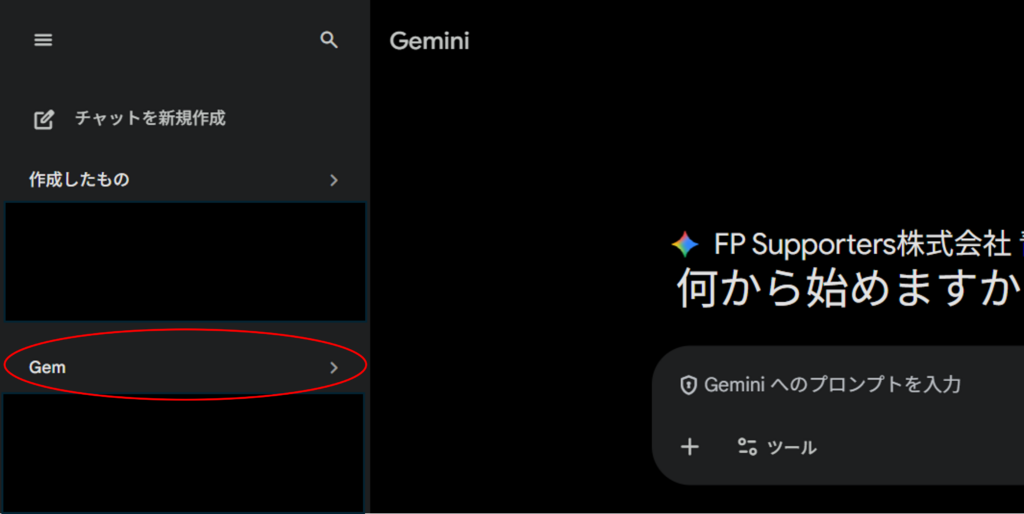This screenshot has height=514, width=1024.
Task: Open the Gem sidebar item
Action: click(x=48, y=367)
